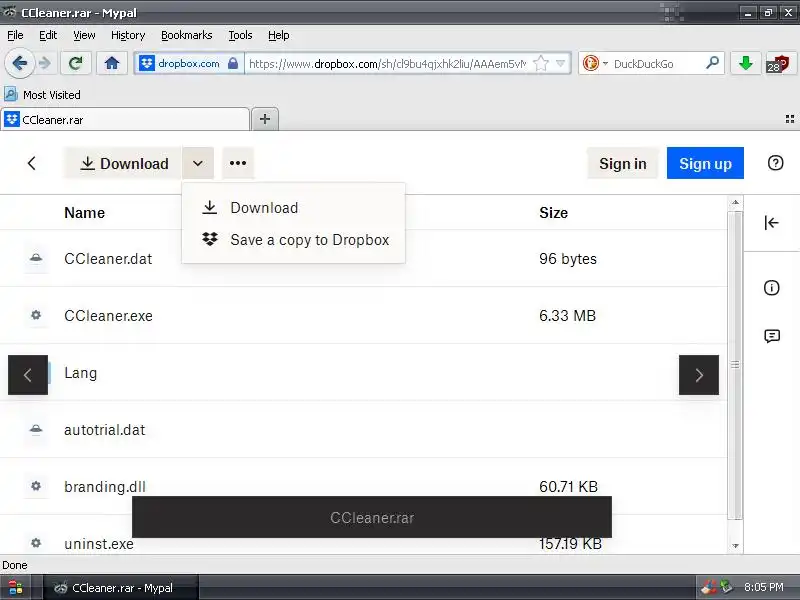Click the uninst.exe gear icon

(x=36, y=543)
